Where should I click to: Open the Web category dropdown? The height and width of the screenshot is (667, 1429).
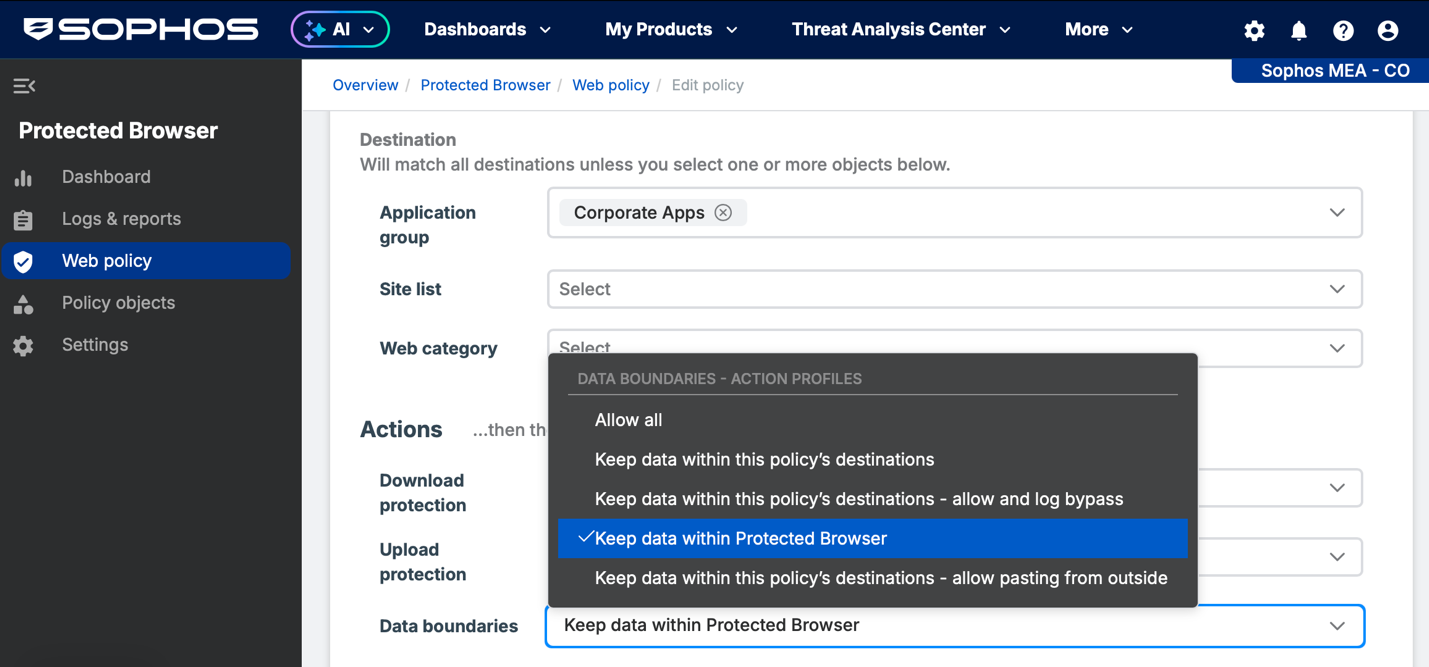pyautogui.click(x=1337, y=348)
